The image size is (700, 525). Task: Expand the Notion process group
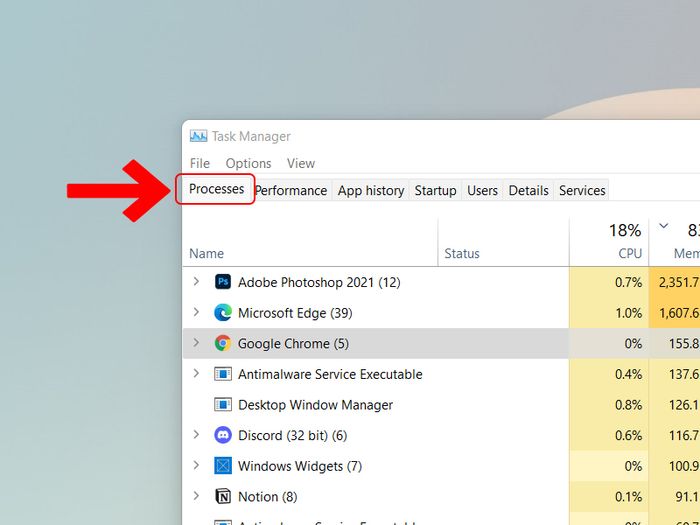pyautogui.click(x=196, y=496)
